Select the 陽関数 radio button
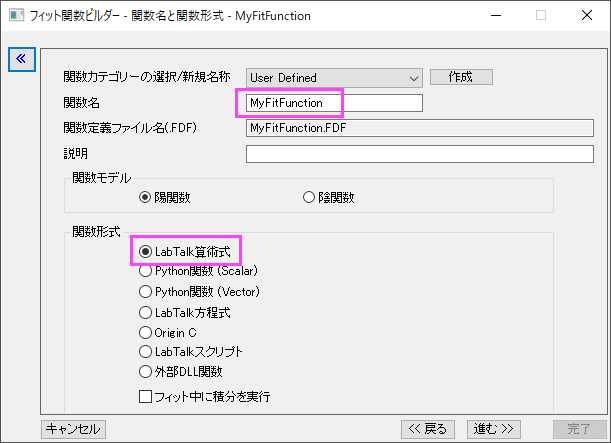This screenshot has width=611, height=443. coord(145,198)
